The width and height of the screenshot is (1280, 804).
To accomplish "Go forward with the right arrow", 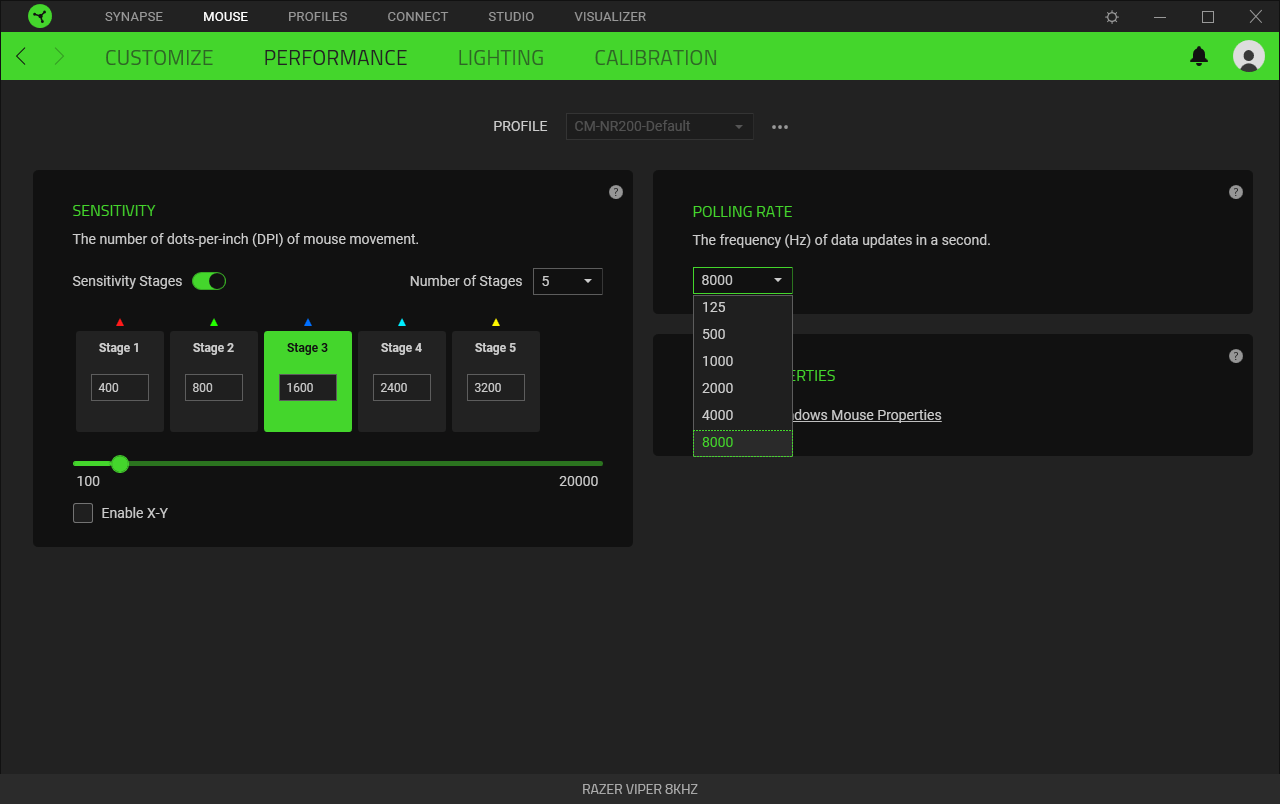I will [x=59, y=57].
